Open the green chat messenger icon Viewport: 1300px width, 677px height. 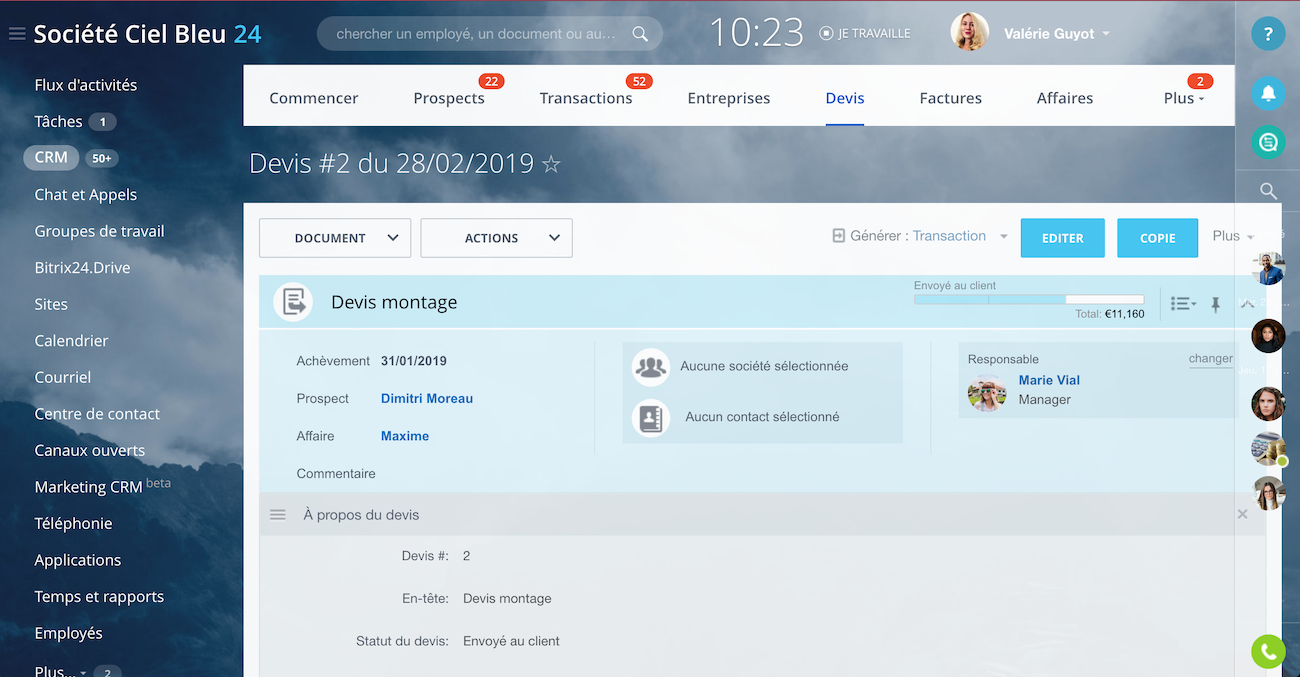[x=1268, y=142]
